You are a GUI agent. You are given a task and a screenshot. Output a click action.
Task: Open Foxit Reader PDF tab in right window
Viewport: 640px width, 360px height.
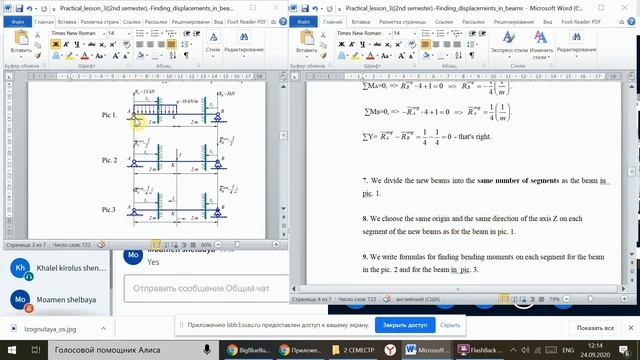581,22
